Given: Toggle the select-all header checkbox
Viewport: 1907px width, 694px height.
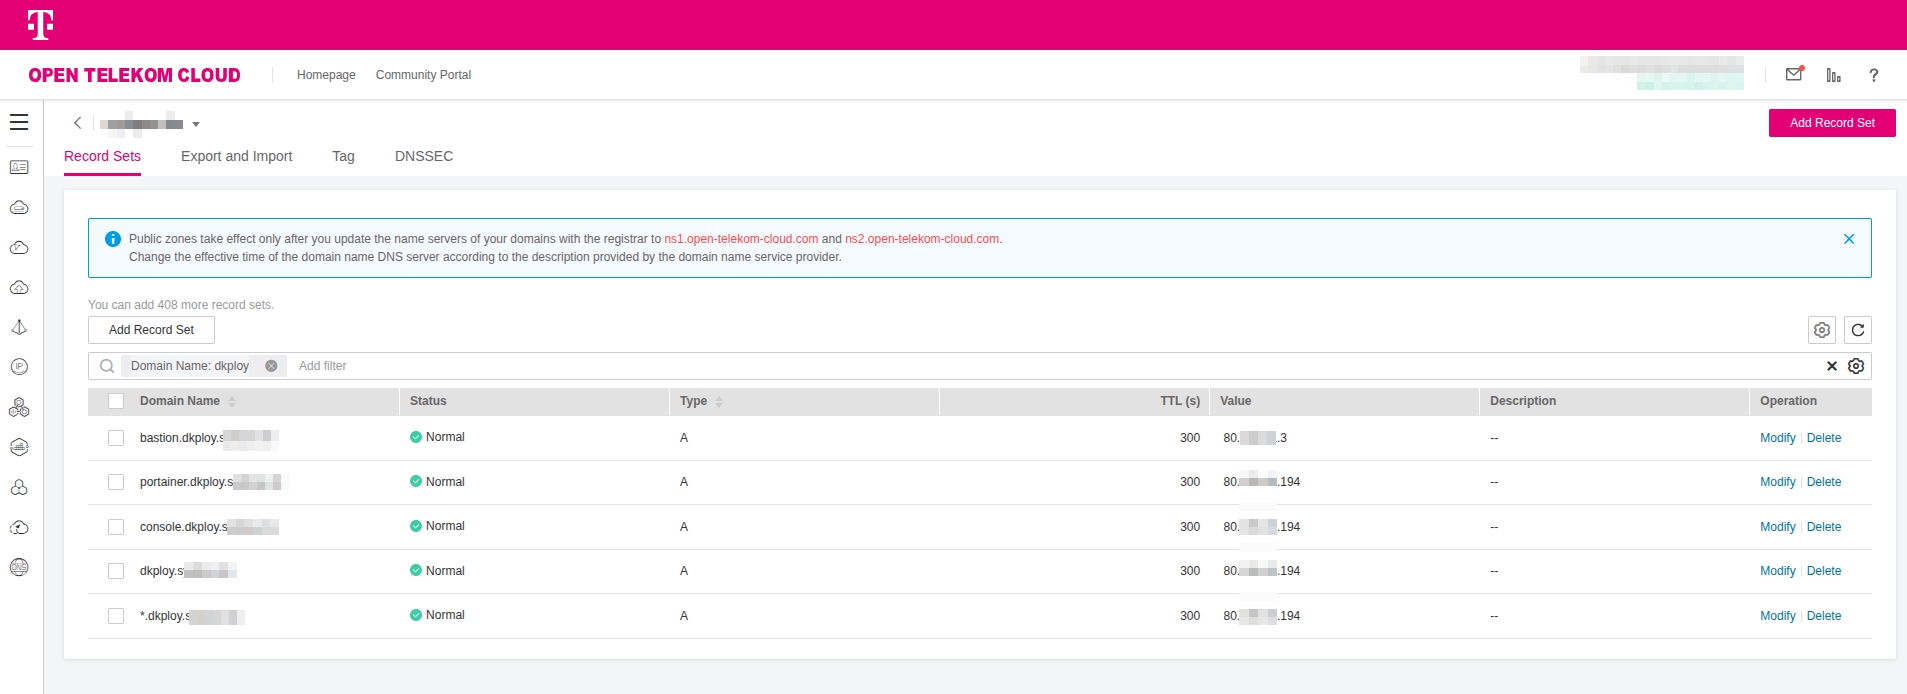Looking at the screenshot, I should click(x=116, y=401).
